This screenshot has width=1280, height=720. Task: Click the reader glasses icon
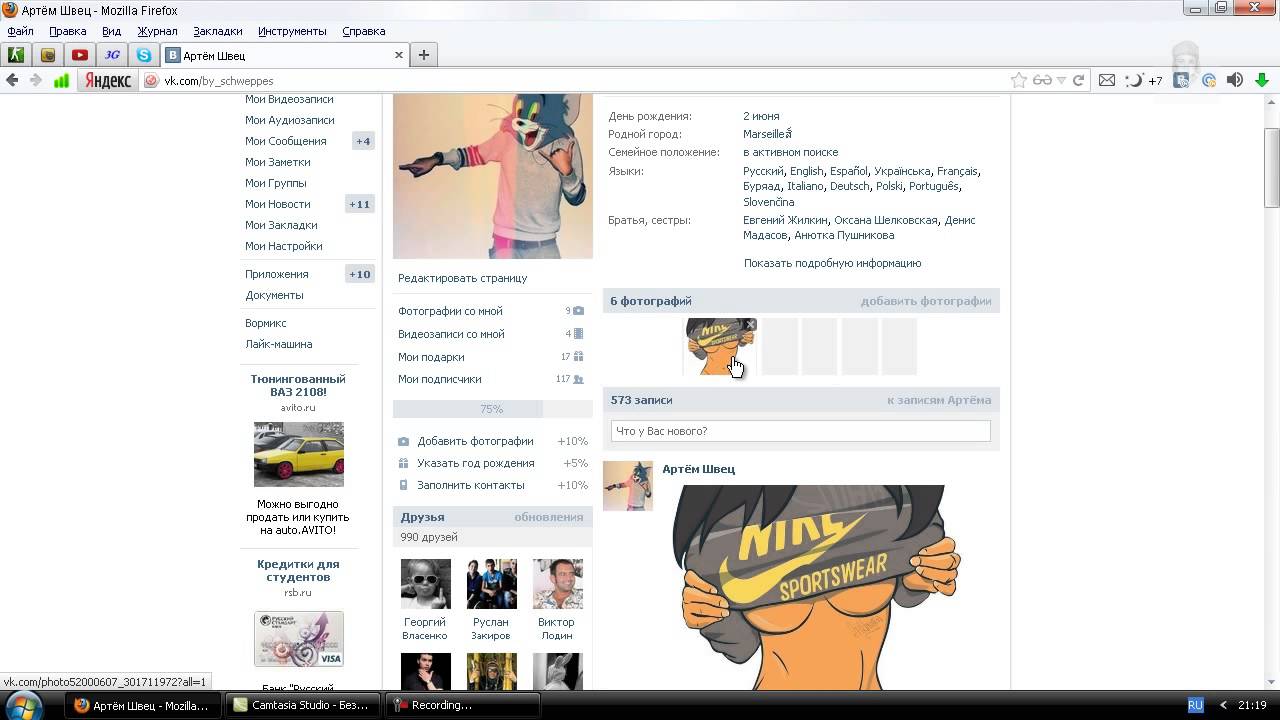click(x=1042, y=81)
